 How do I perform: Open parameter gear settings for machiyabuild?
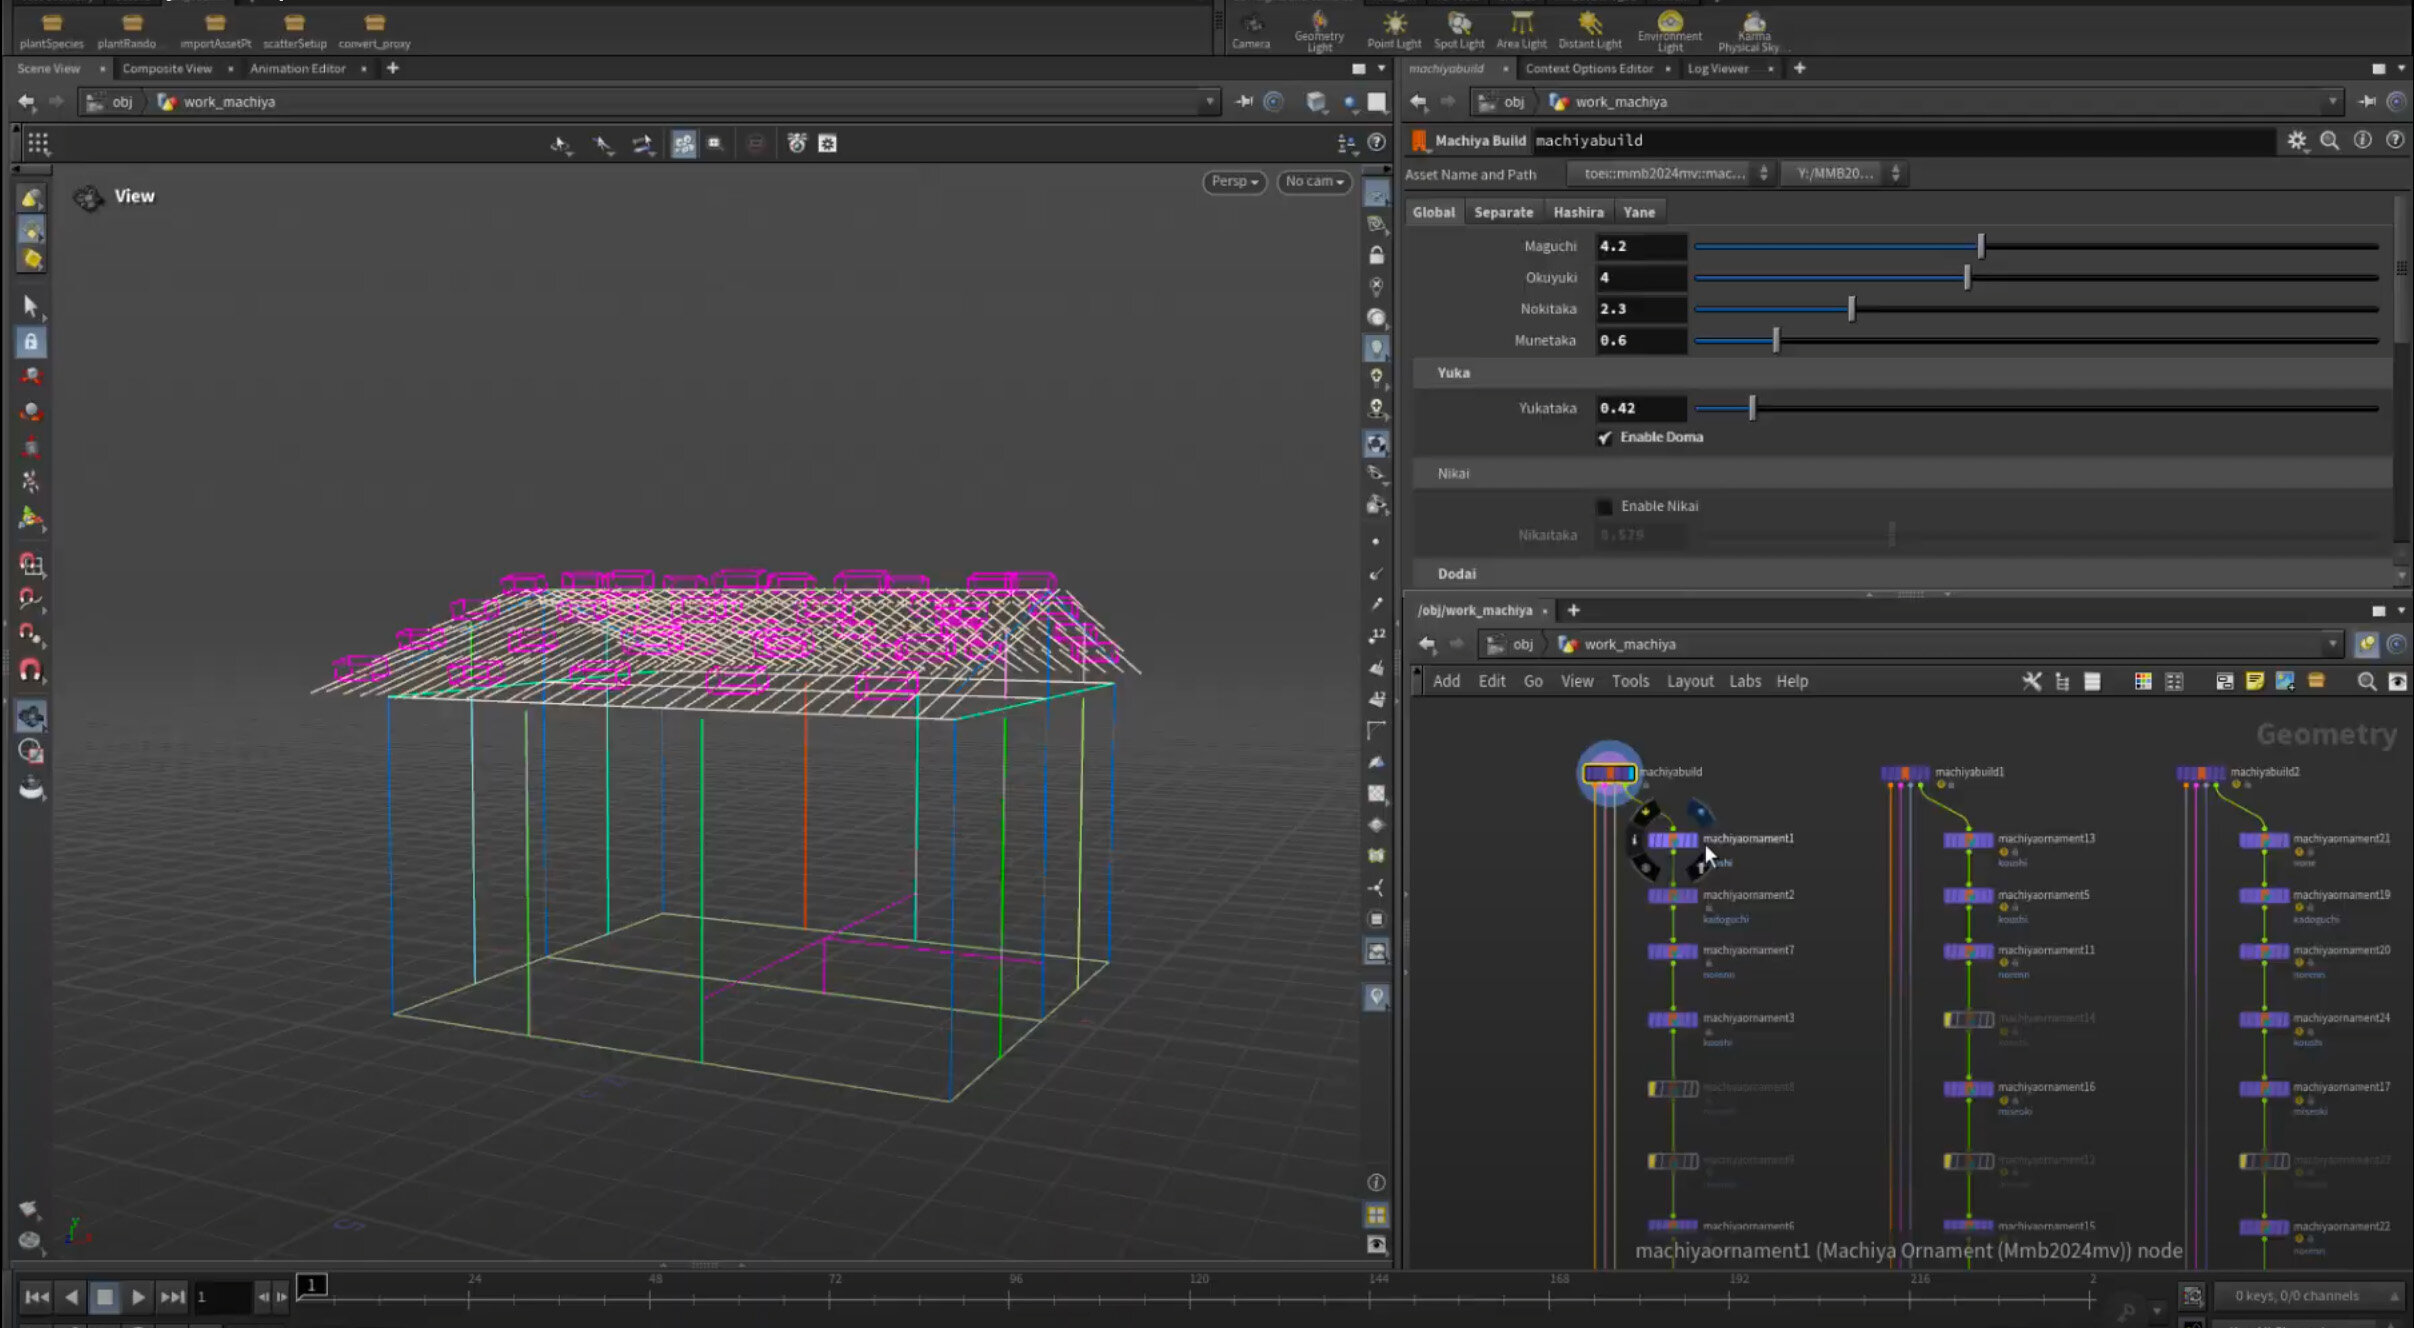pos(2296,141)
